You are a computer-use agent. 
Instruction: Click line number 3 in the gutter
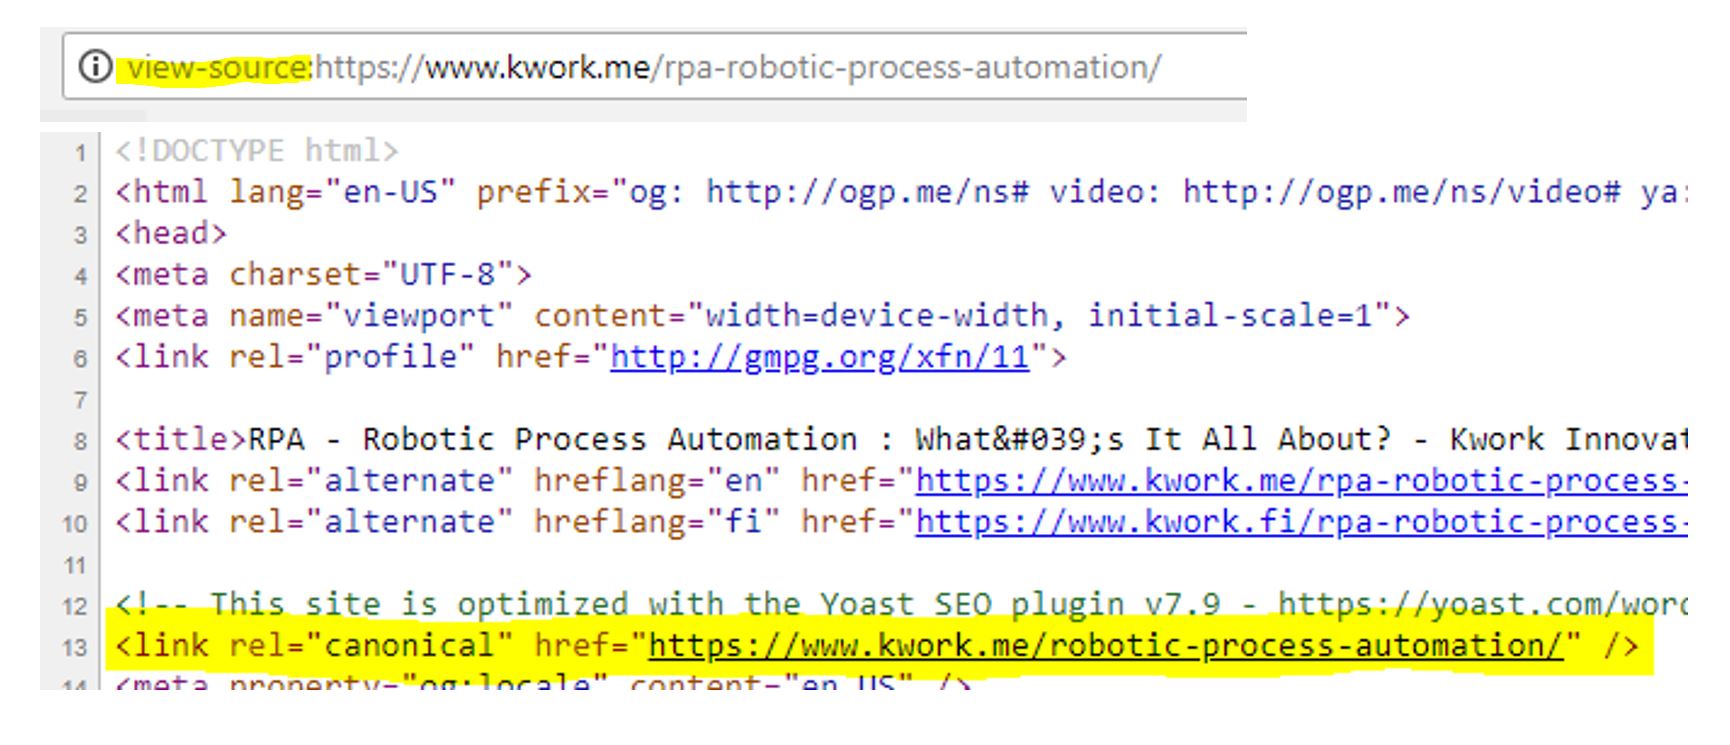pos(81,235)
